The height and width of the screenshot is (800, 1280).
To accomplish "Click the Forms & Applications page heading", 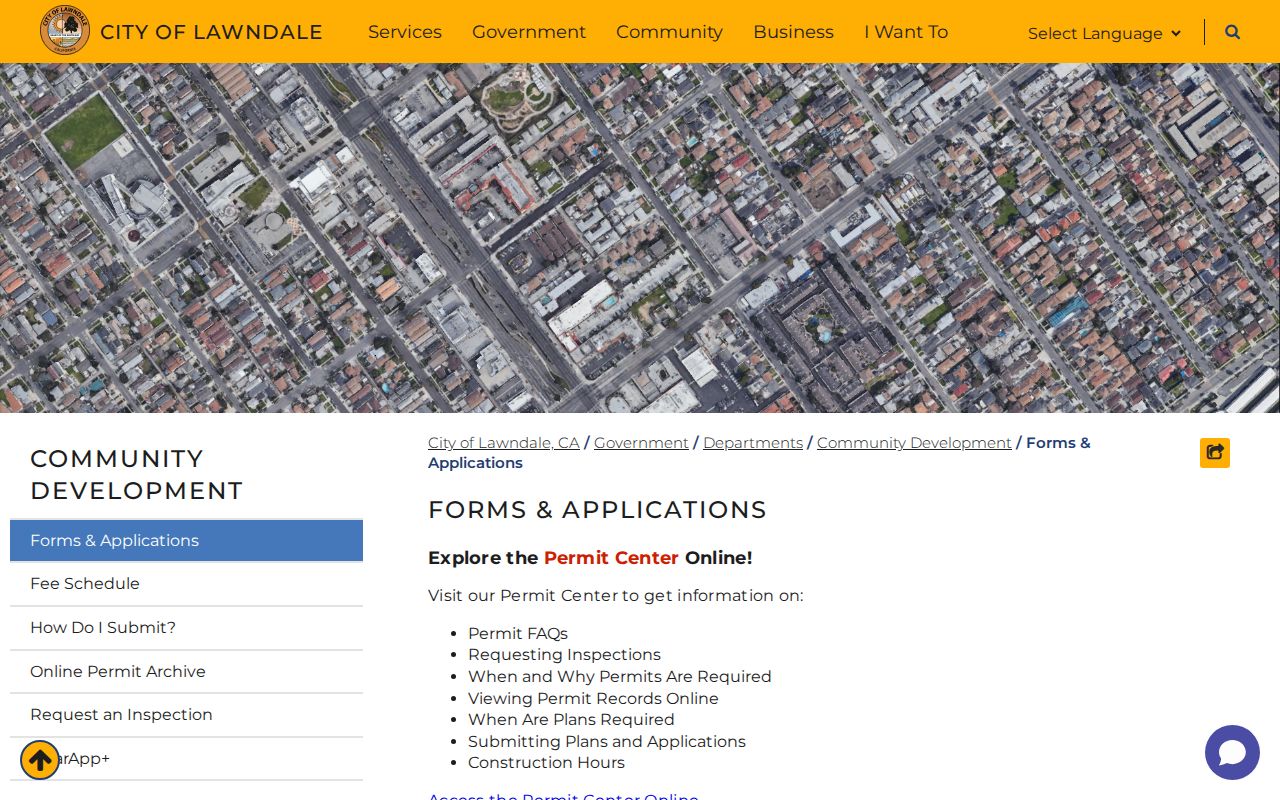I will (x=597, y=510).
